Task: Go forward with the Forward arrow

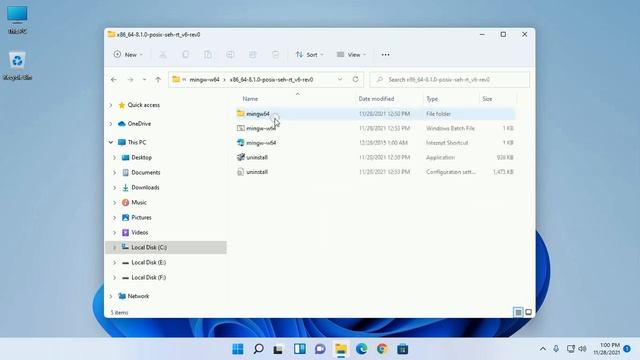Action: pyautogui.click(x=130, y=80)
